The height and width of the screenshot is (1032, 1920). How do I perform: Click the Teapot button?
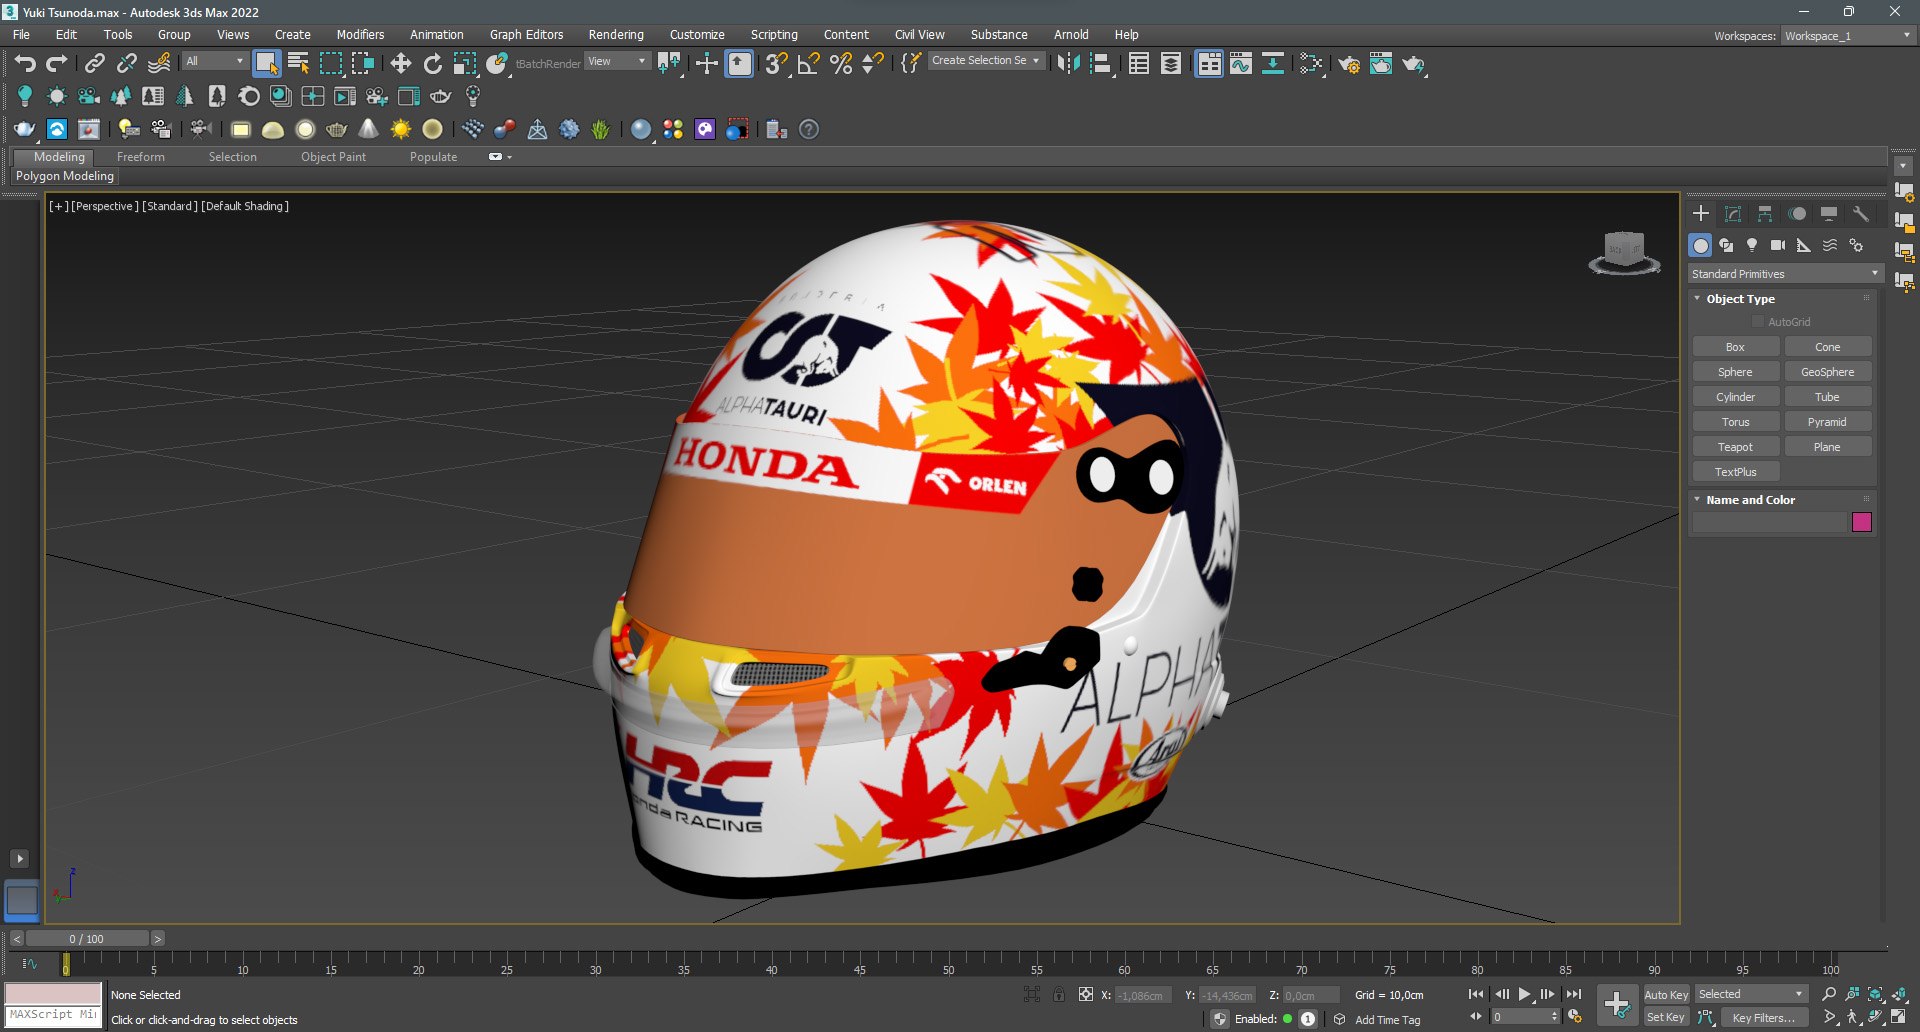[1735, 447]
